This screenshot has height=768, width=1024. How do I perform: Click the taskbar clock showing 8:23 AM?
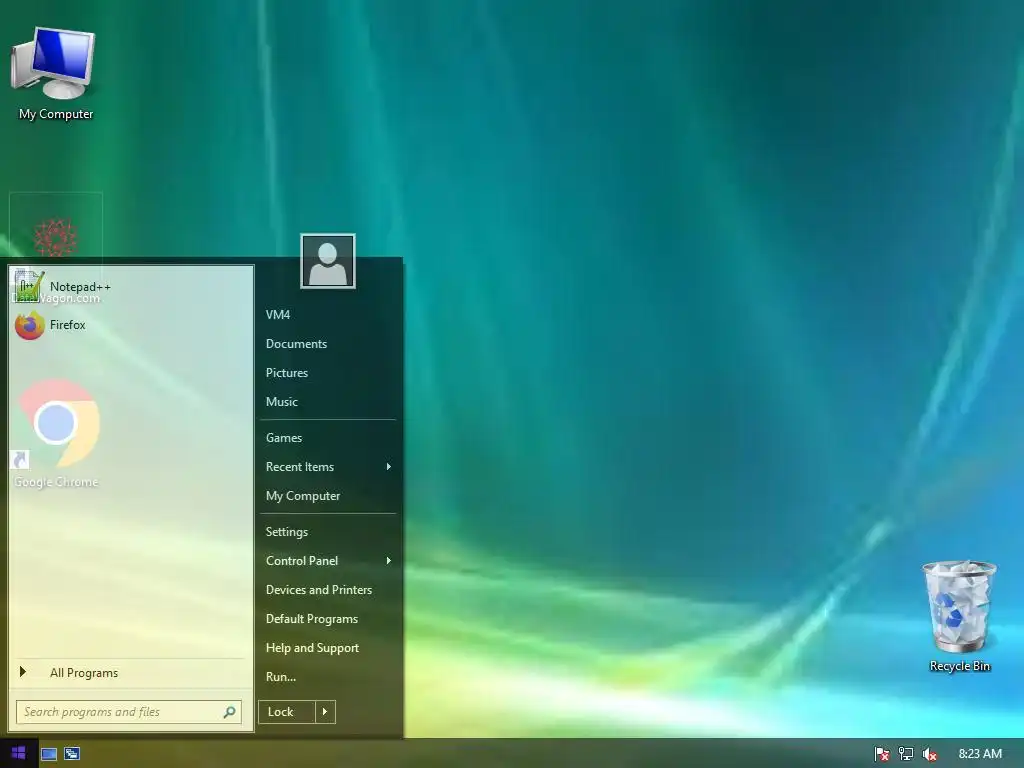pyautogui.click(x=980, y=754)
